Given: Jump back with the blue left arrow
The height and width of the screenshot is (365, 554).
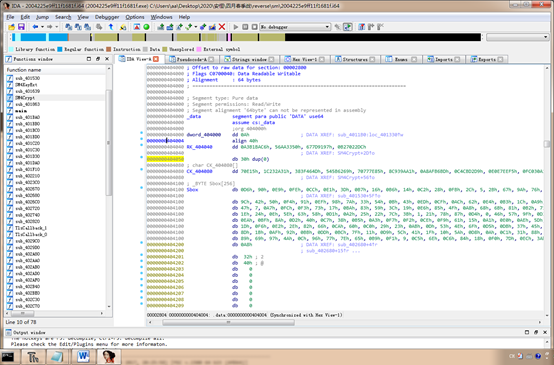Looking at the screenshot, I should [35, 27].
